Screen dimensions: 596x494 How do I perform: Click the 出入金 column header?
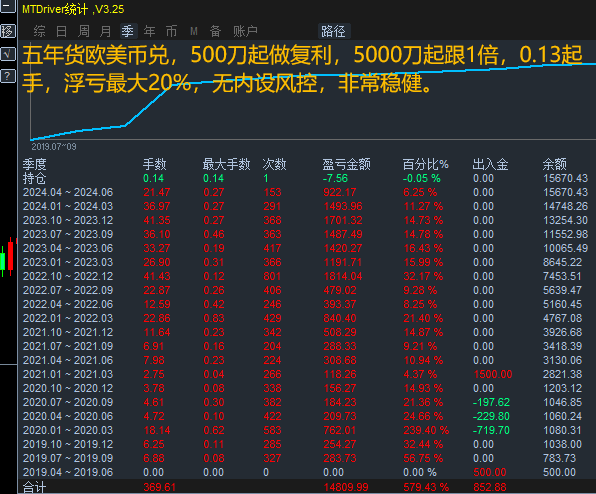490,164
